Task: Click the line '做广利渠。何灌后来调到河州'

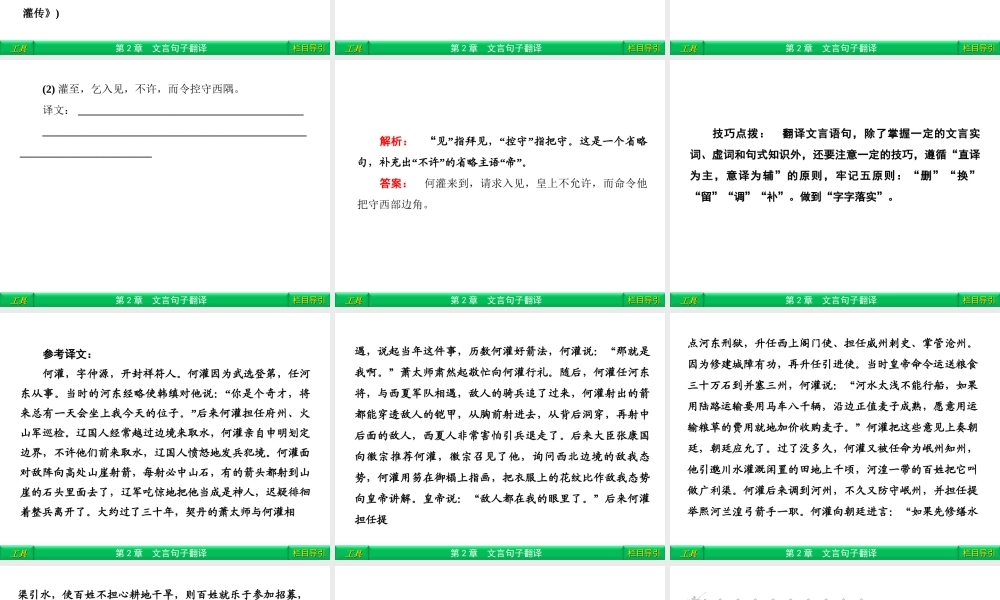Action: (832, 491)
